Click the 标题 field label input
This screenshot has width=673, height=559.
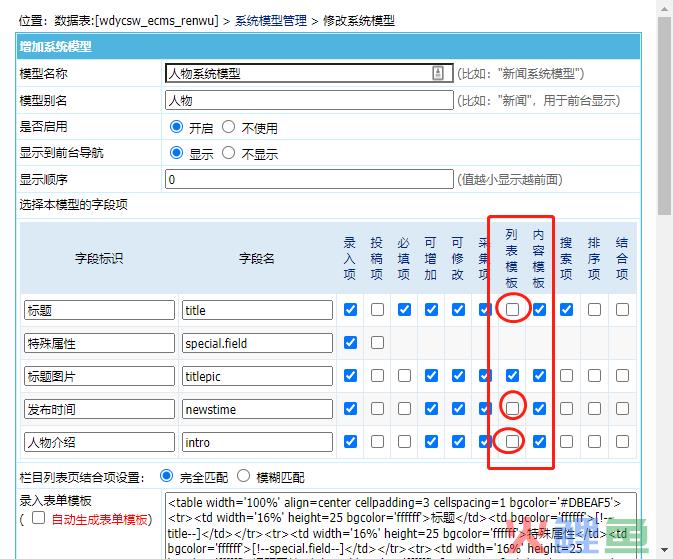coord(100,310)
